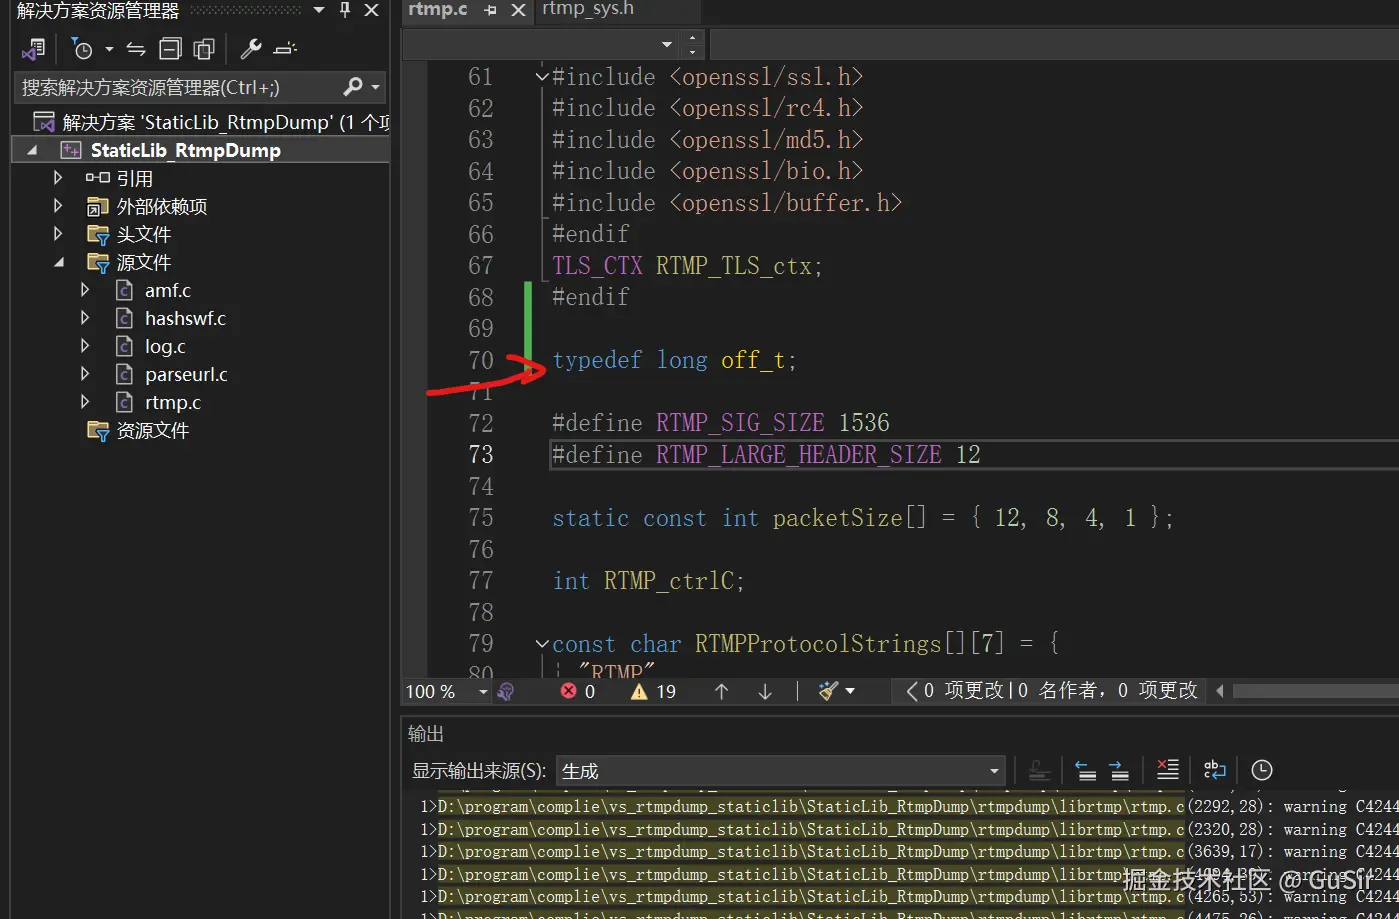Select log.c file
This screenshot has height=919, width=1399.
[x=165, y=346]
